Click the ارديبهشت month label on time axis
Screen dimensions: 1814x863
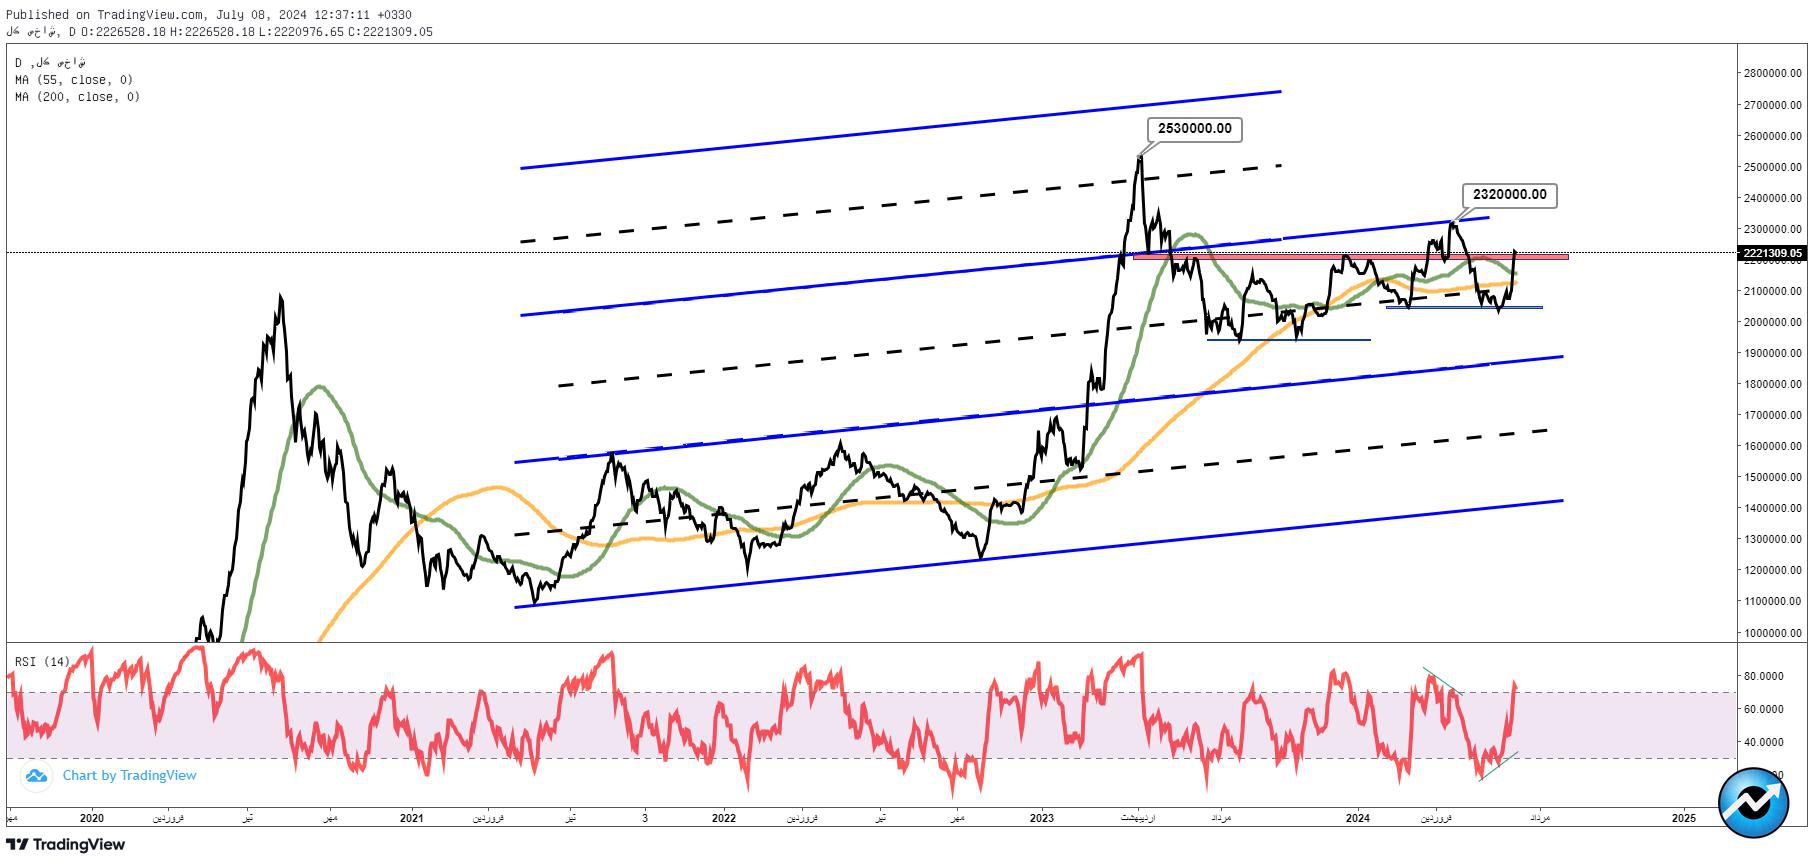coord(1137,818)
